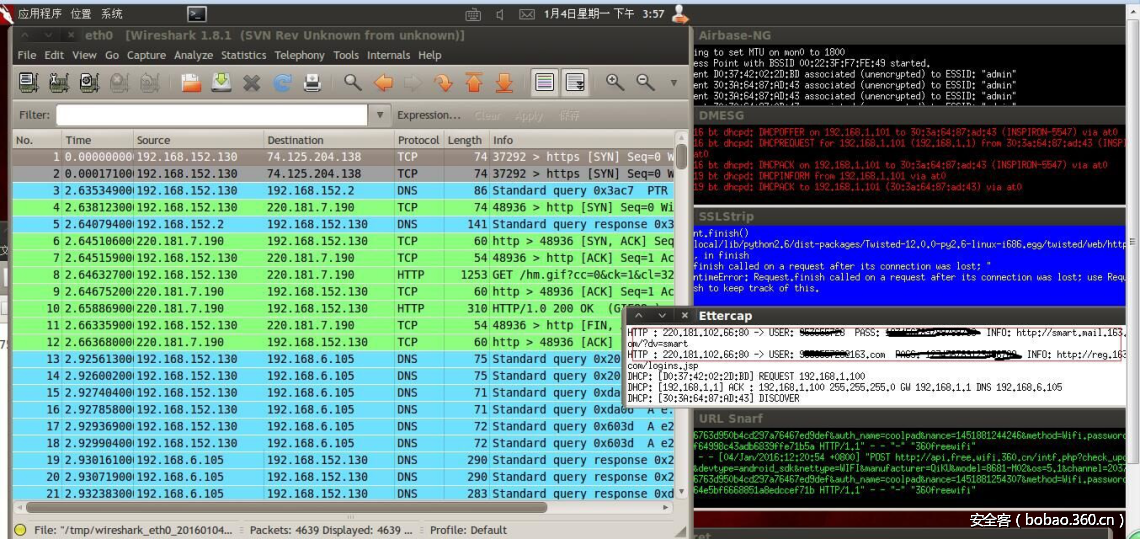Open expert info from status bar icon

click(20, 530)
